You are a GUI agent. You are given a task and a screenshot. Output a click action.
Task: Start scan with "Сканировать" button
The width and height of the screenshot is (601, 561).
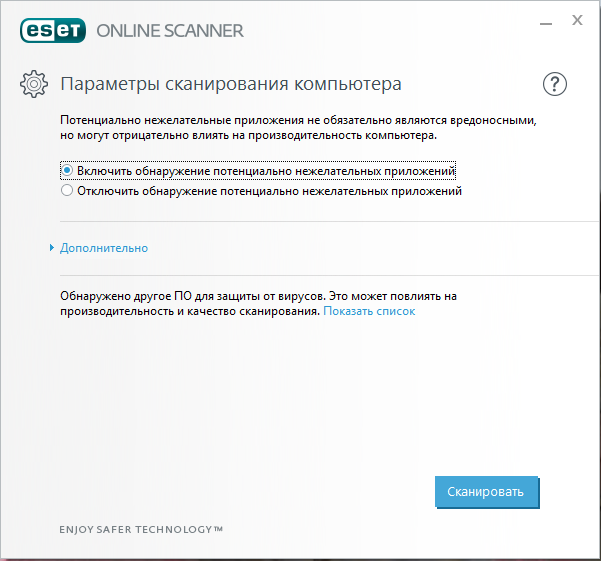[486, 492]
